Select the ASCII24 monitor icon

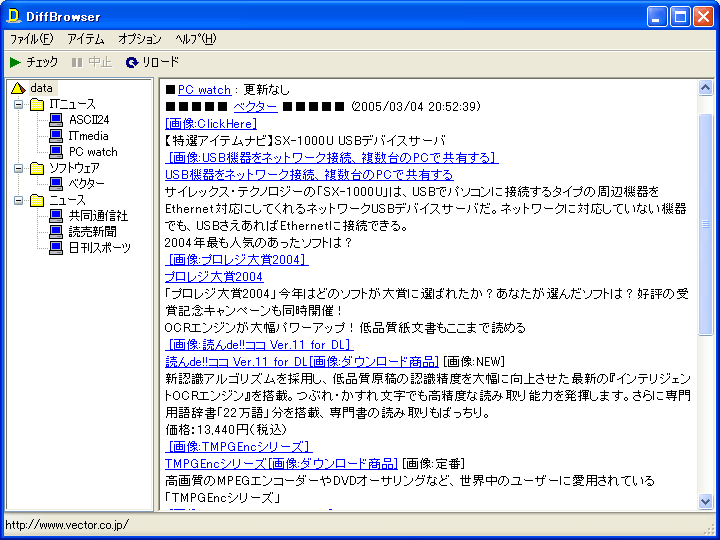pyautogui.click(x=56, y=120)
